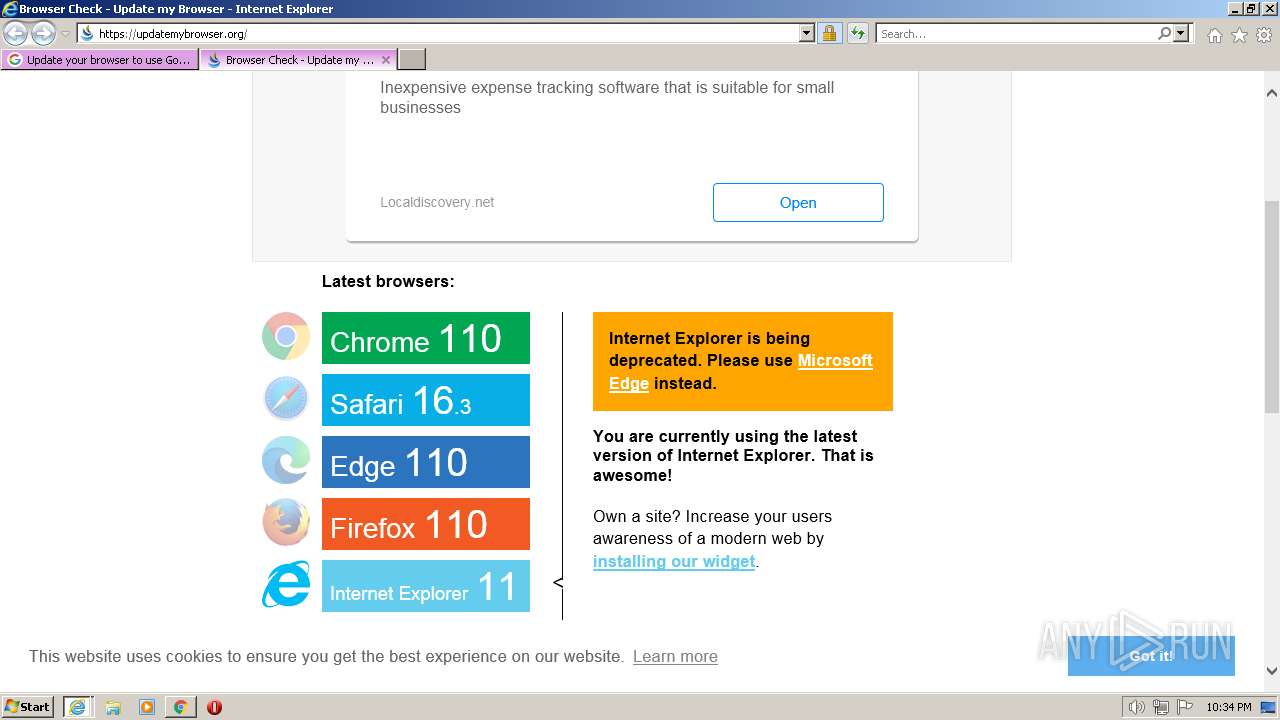This screenshot has width=1280, height=720.
Task: Click the Internet Explorer 11 banner
Action: [x=426, y=586]
